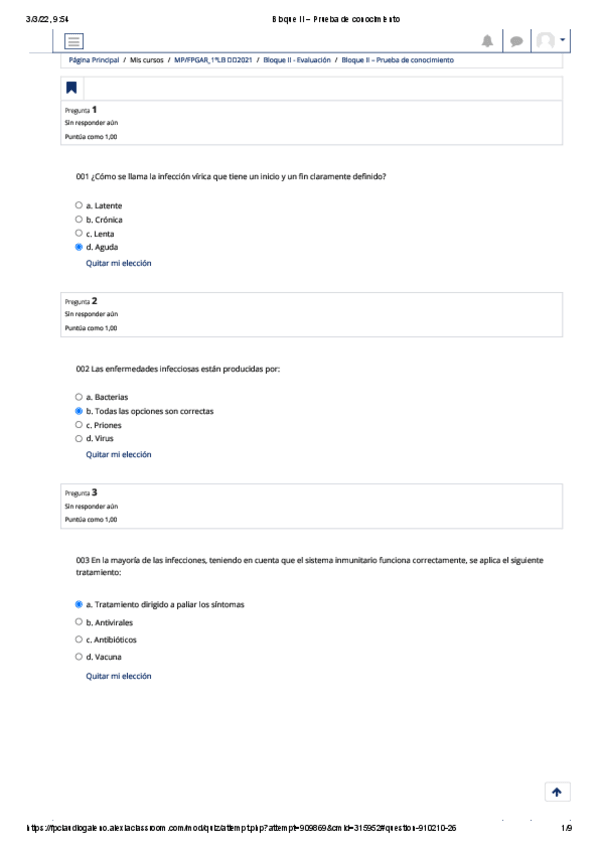Image resolution: width=599 pixels, height=848 pixels.
Task: Expand the user menu dropdown arrow
Action: [x=562, y=40]
